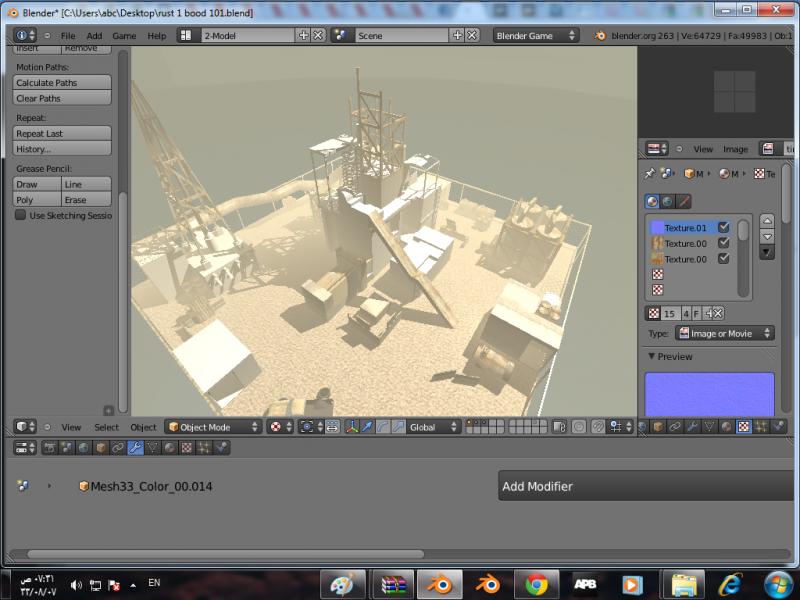The height and width of the screenshot is (600, 800).
Task: Click the brush textures icon button
Action: [x=685, y=201]
